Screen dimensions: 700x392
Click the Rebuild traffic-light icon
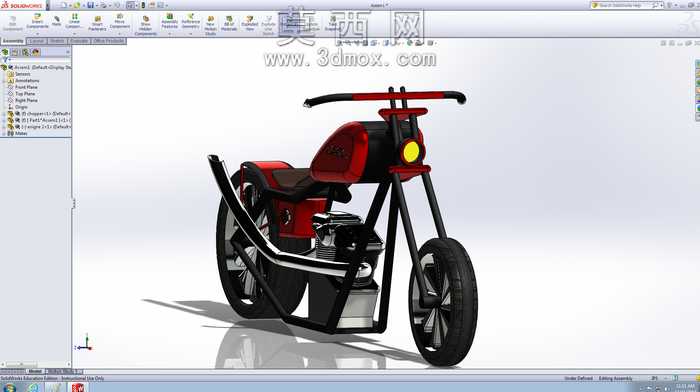coord(143,5)
